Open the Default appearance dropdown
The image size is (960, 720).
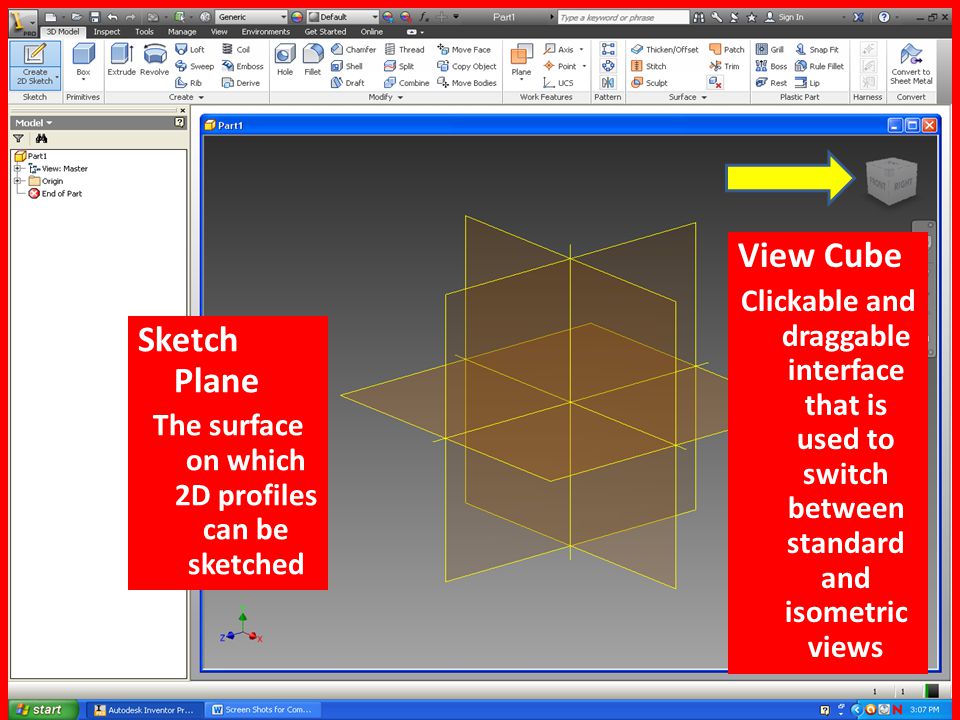pyautogui.click(x=343, y=17)
